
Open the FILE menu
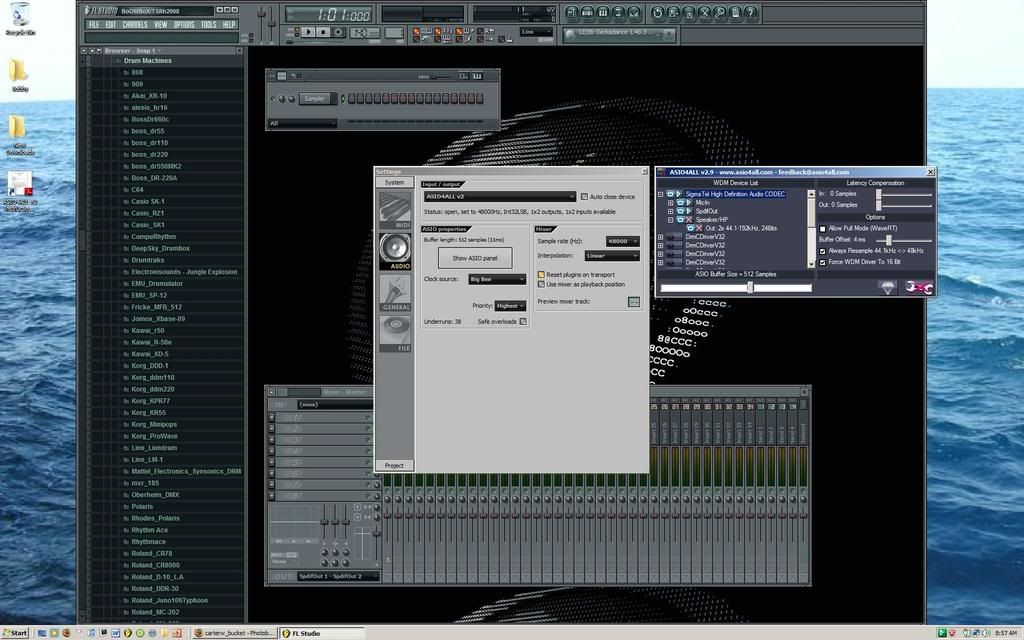pyautogui.click(x=94, y=25)
